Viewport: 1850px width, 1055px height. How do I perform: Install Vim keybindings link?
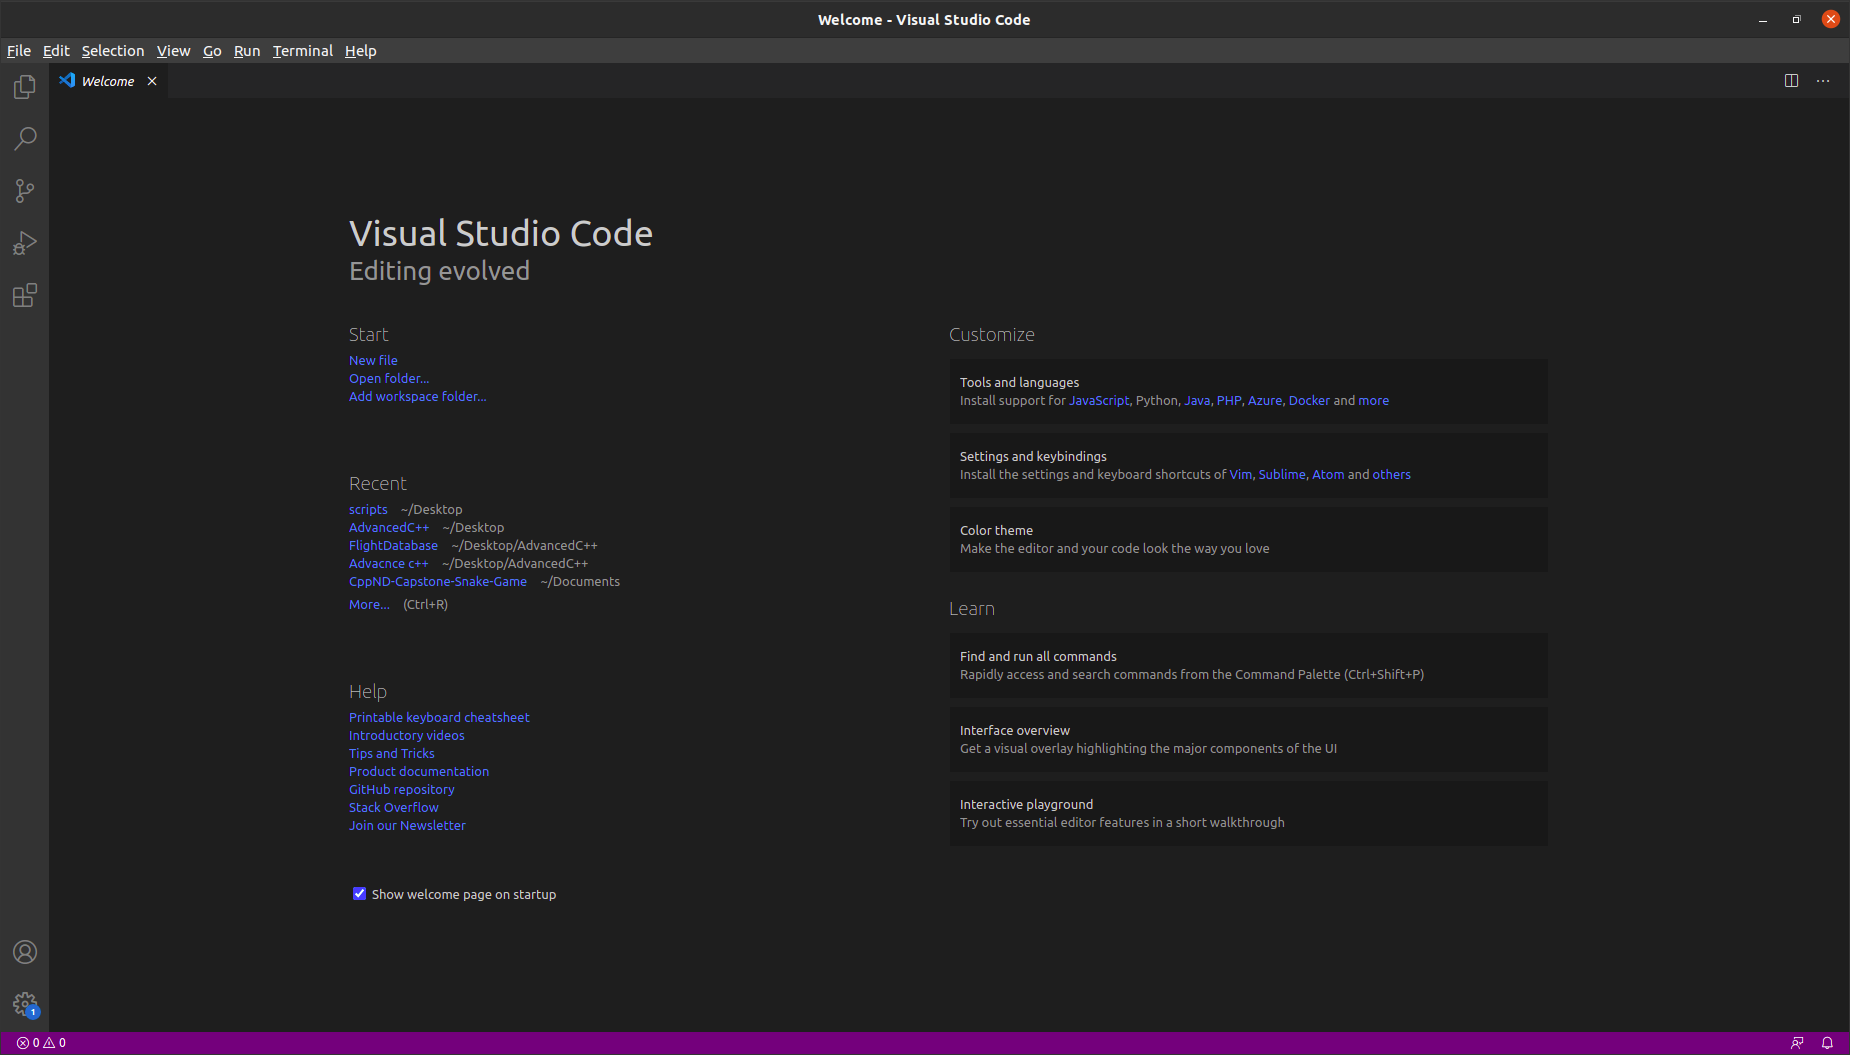(1241, 474)
